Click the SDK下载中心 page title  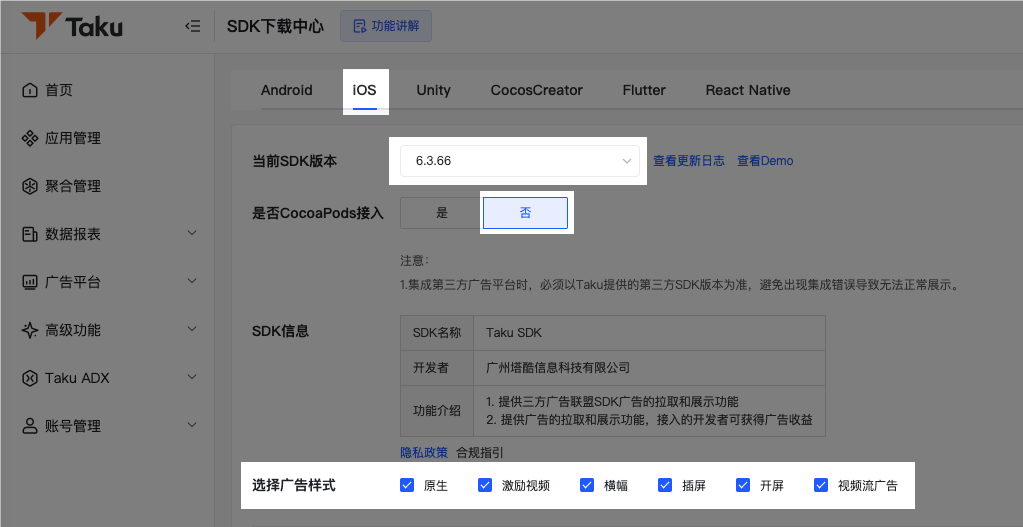(275, 27)
